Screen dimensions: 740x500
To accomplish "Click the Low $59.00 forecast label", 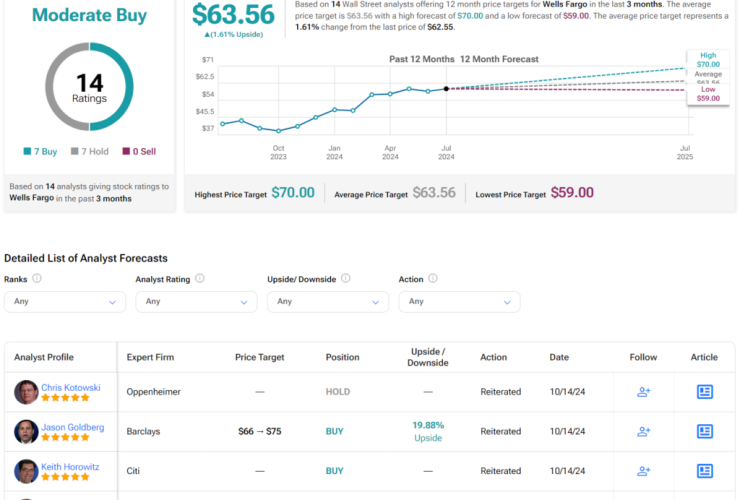I will (x=708, y=94).
